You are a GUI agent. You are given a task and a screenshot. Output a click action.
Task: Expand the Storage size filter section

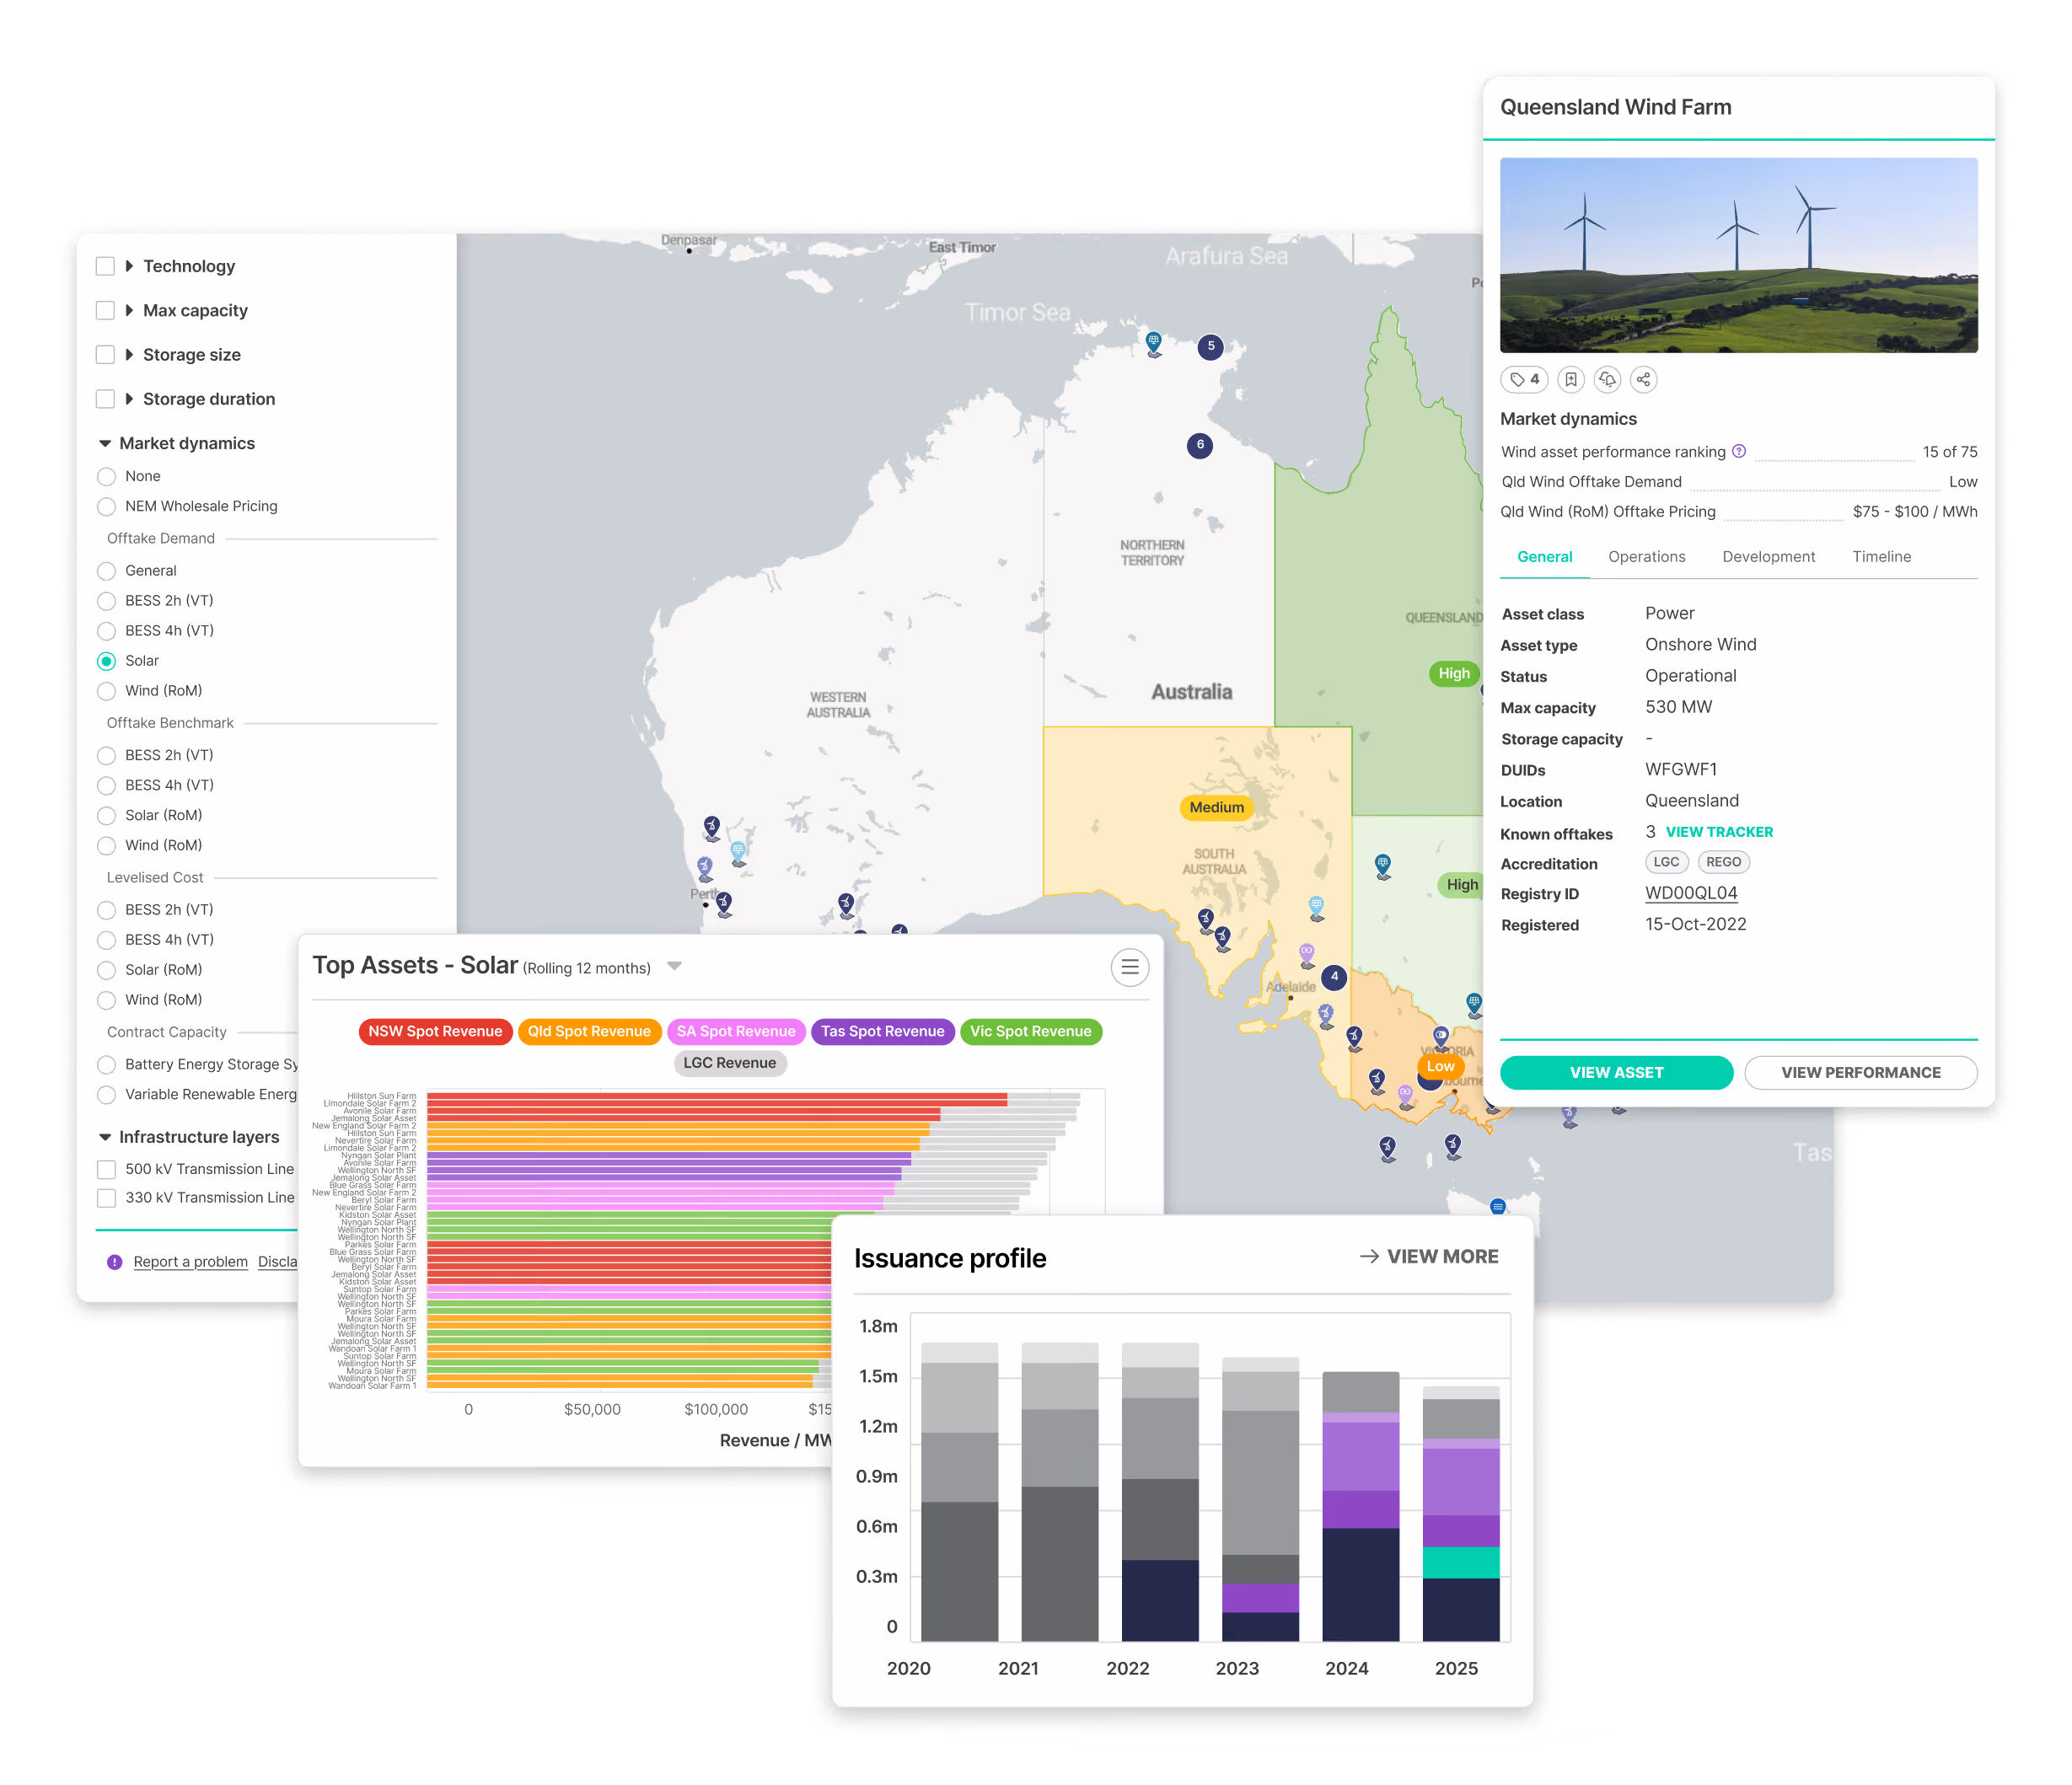pyautogui.click(x=129, y=355)
